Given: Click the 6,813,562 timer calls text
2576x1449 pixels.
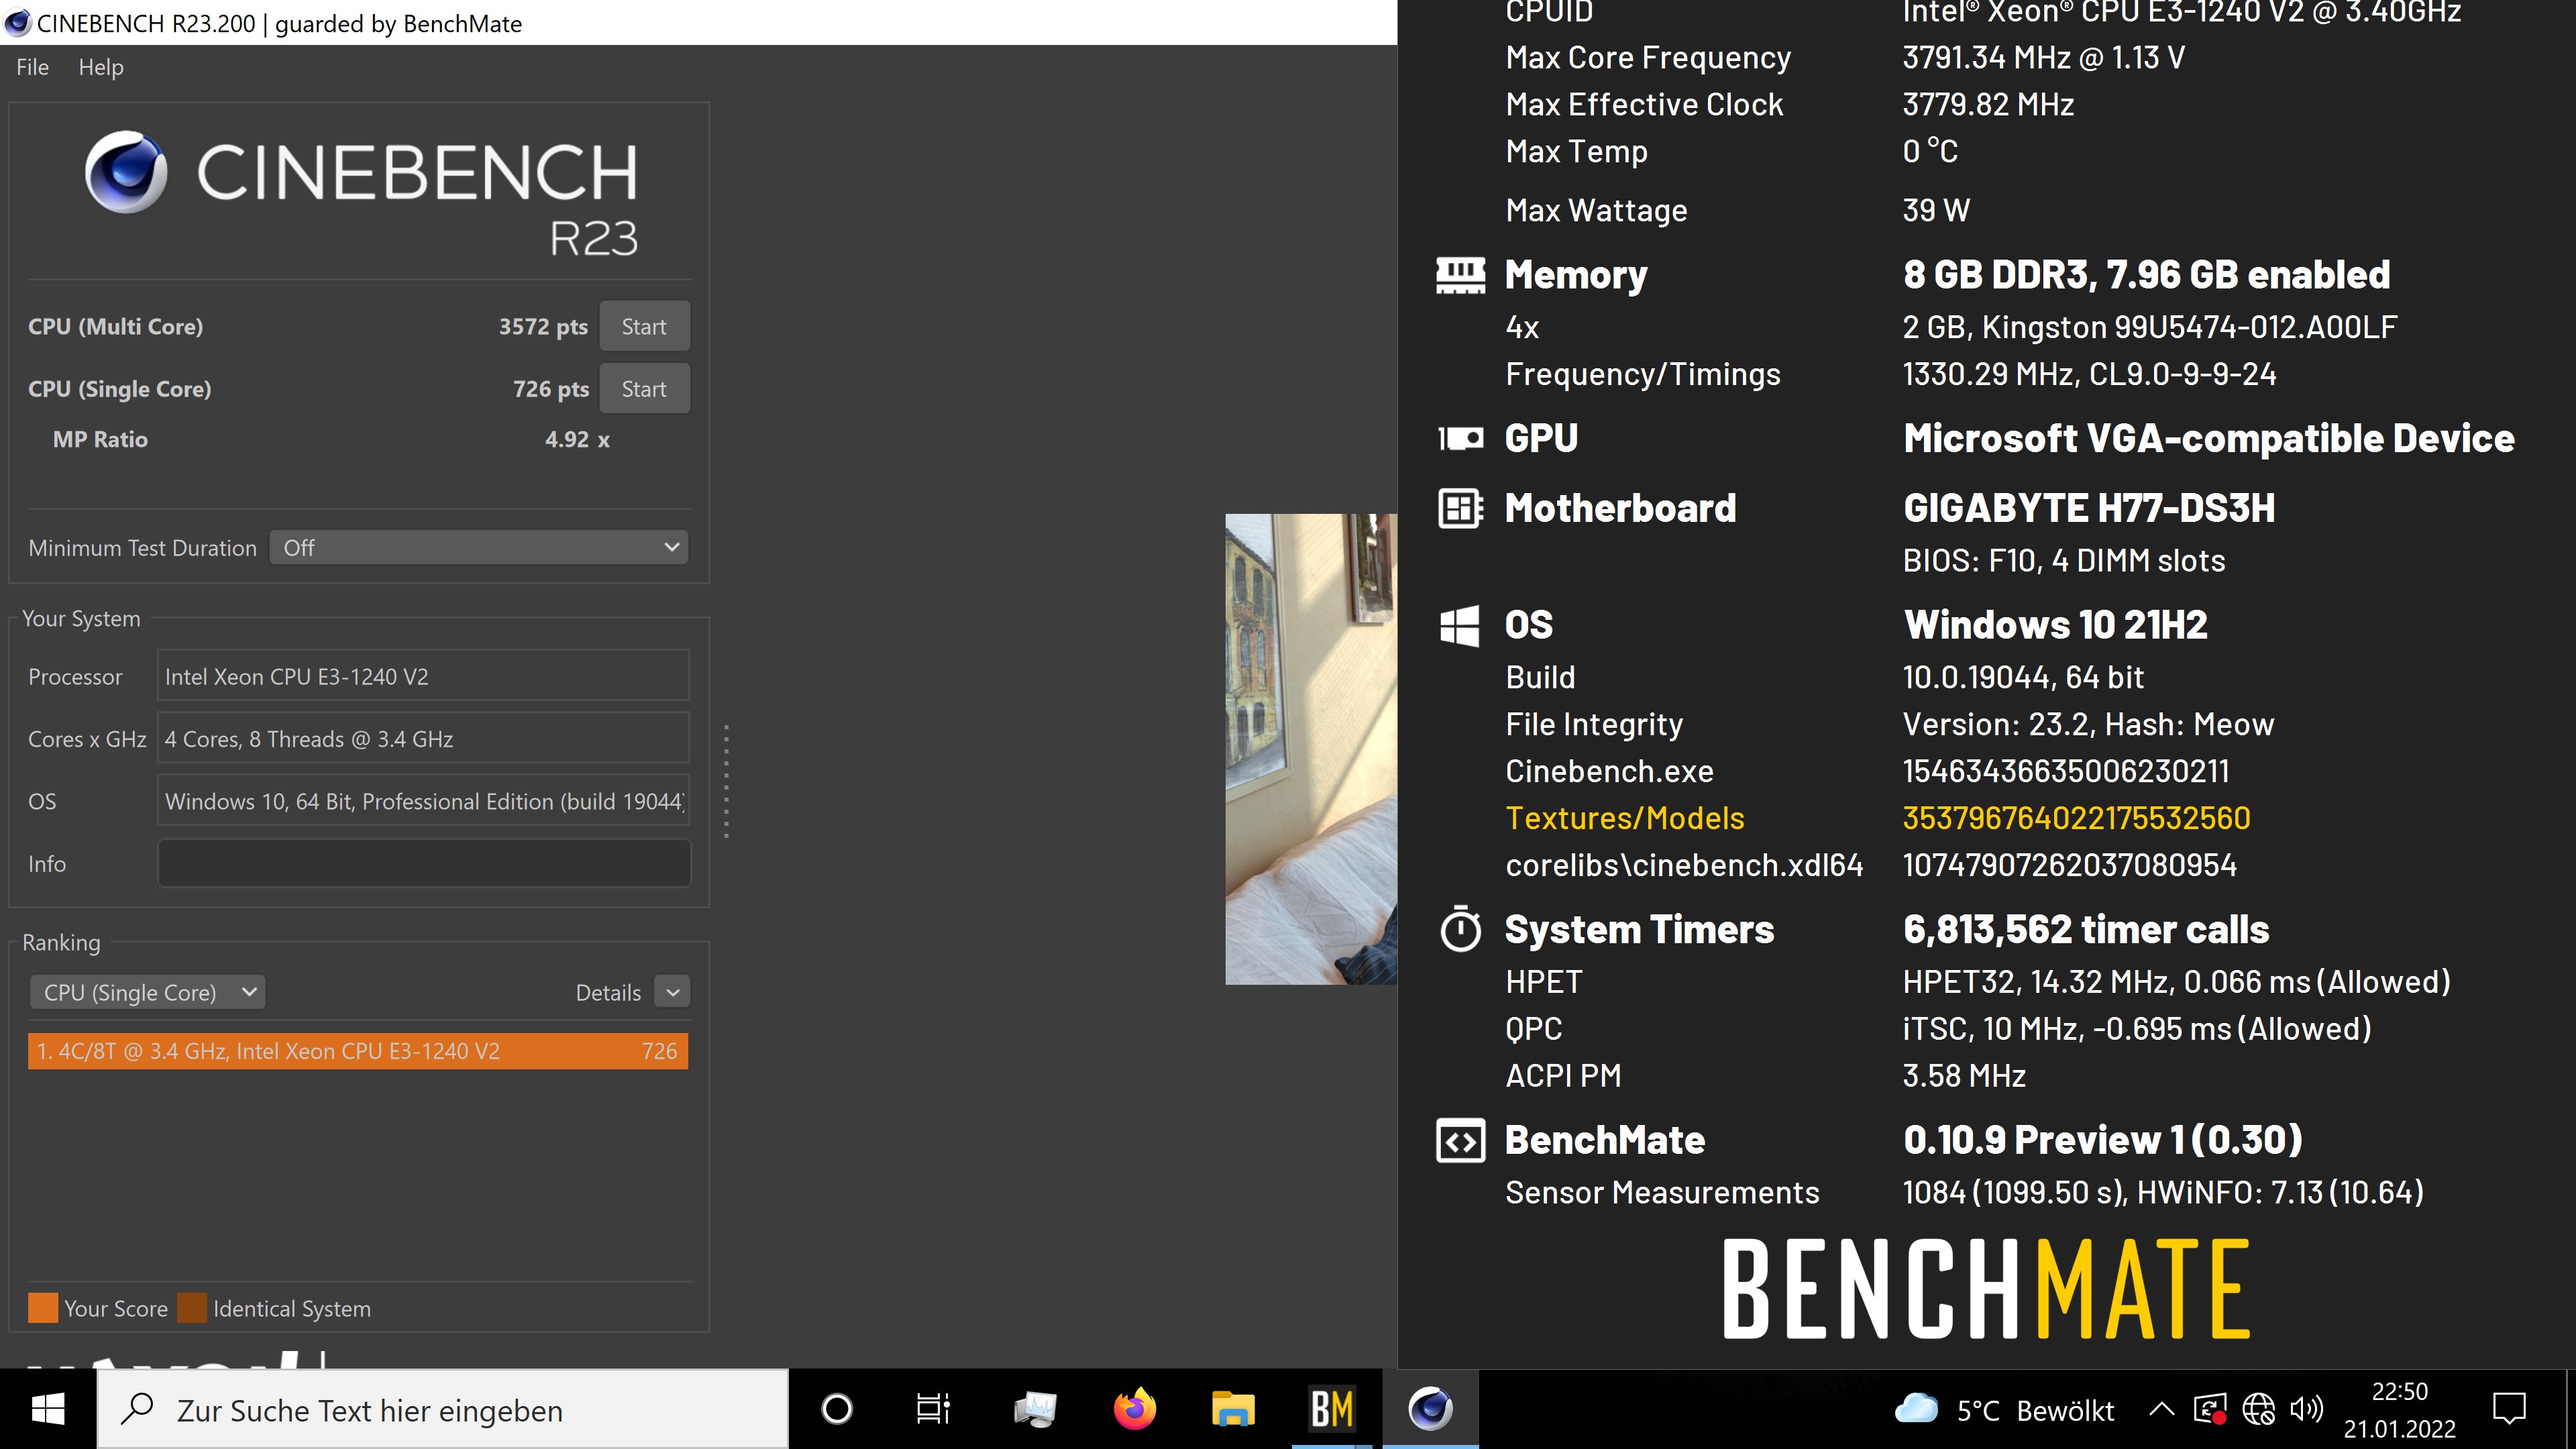Looking at the screenshot, I should point(2086,929).
